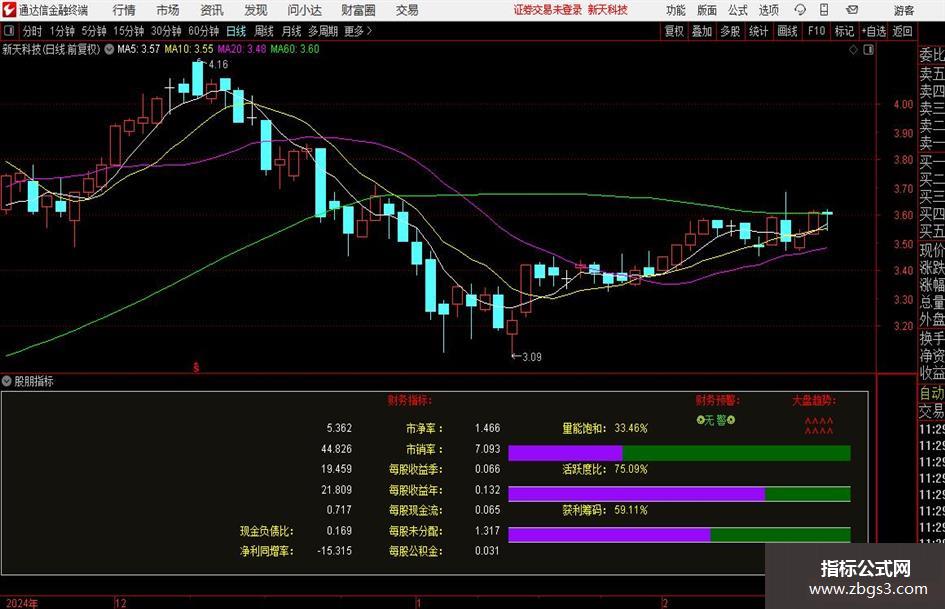Click the 多股 toolbar button

point(730,31)
